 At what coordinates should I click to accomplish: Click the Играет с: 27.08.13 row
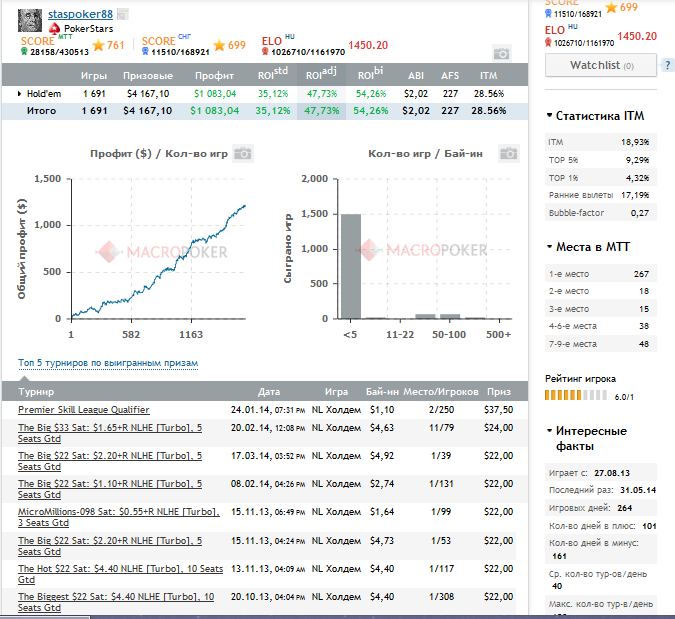(601, 473)
